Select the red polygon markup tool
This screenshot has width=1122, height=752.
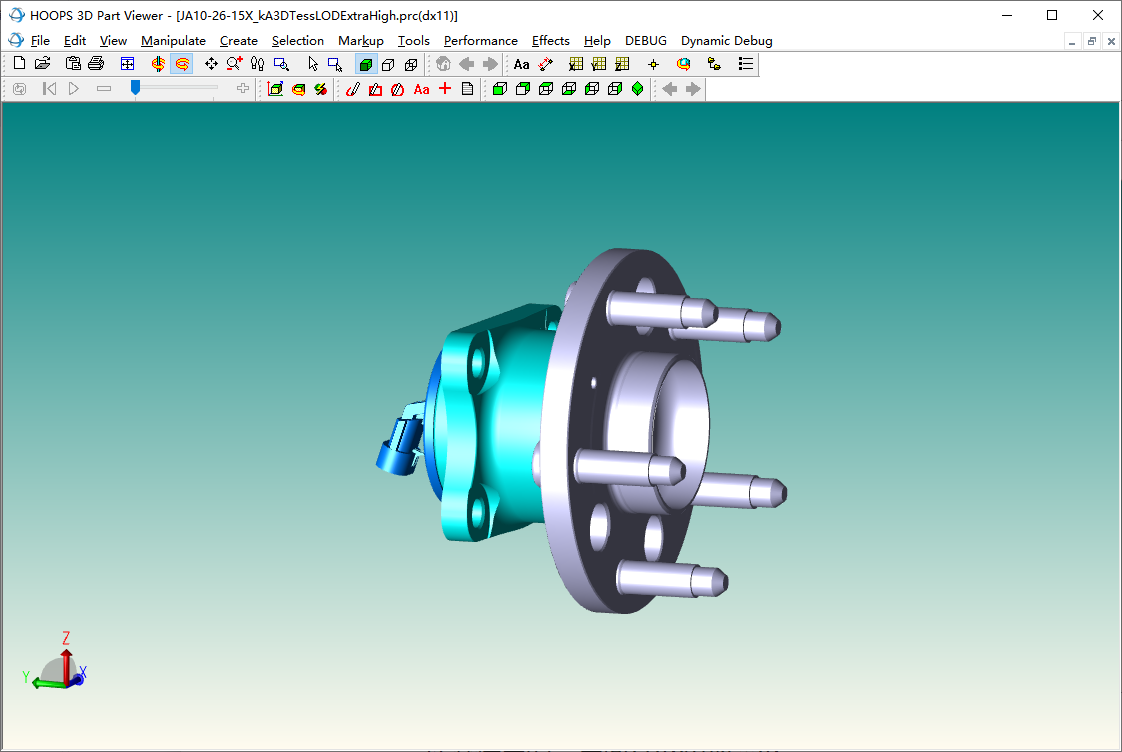[375, 89]
